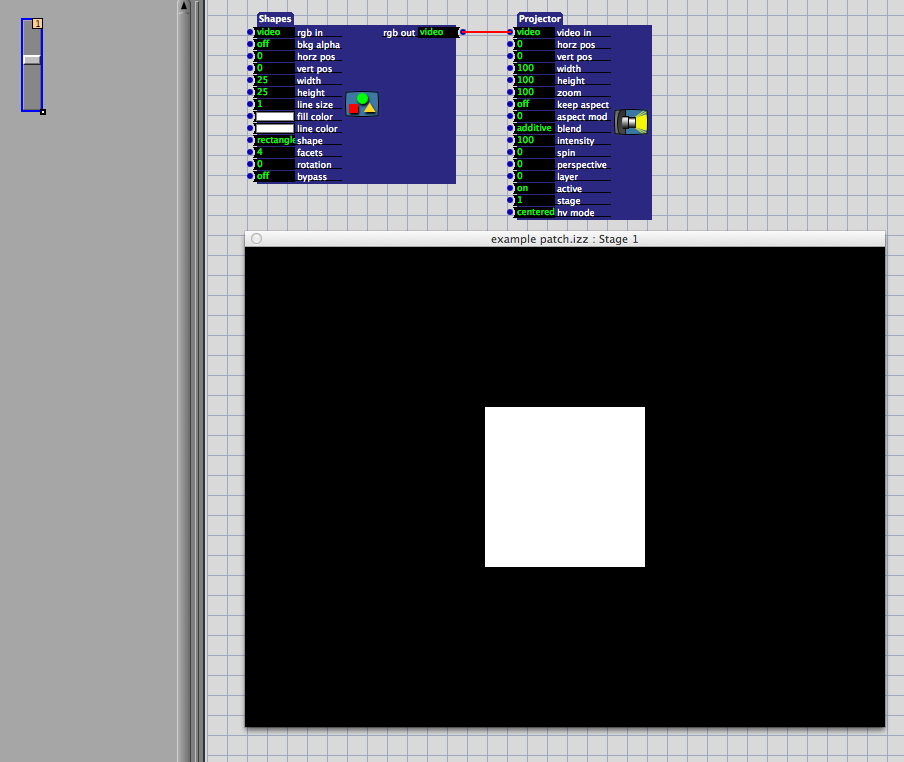The height and width of the screenshot is (762, 904).
Task: Toggle the keep aspect value in Projector
Action: tap(534, 105)
